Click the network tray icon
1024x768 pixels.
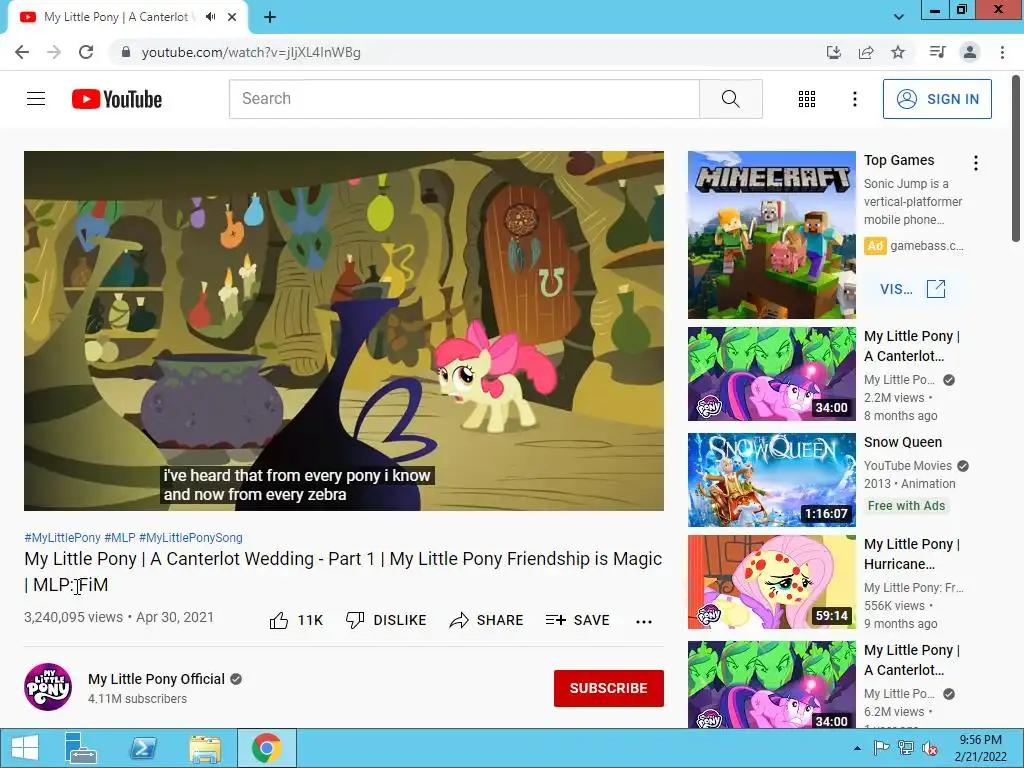coord(906,748)
